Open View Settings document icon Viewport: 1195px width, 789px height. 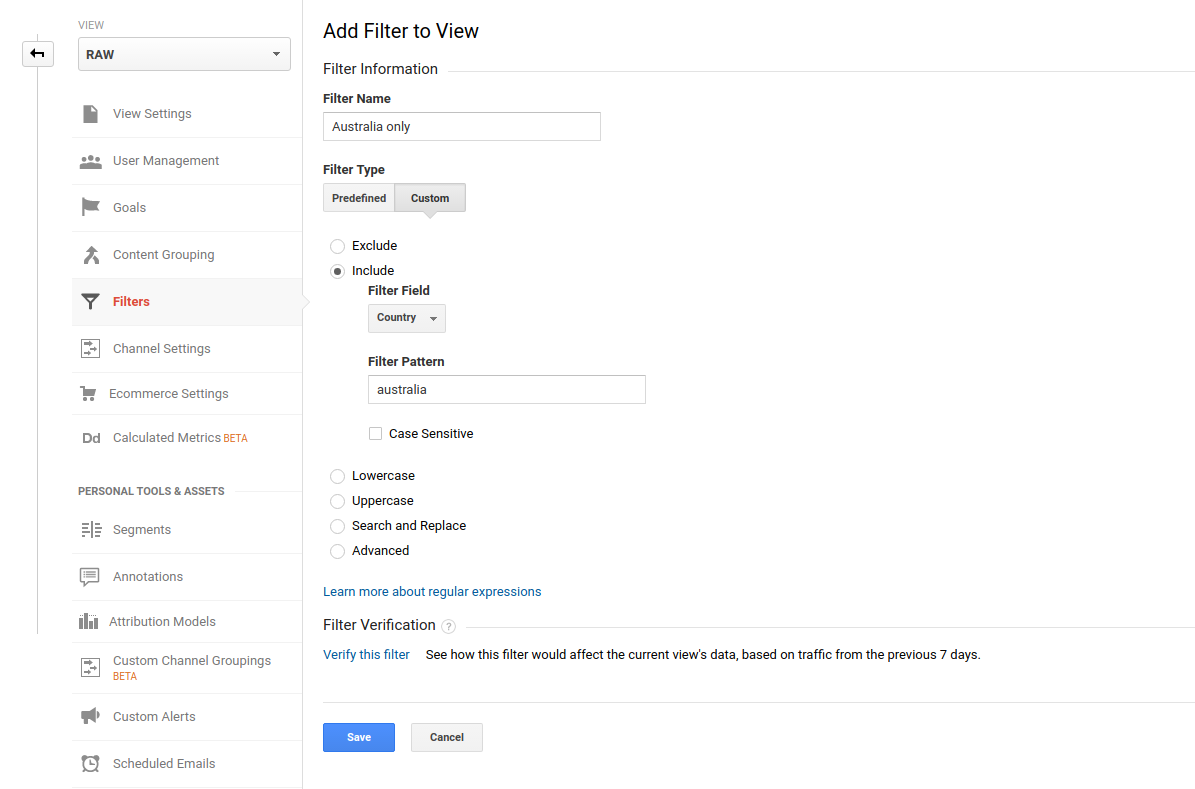[x=91, y=114]
